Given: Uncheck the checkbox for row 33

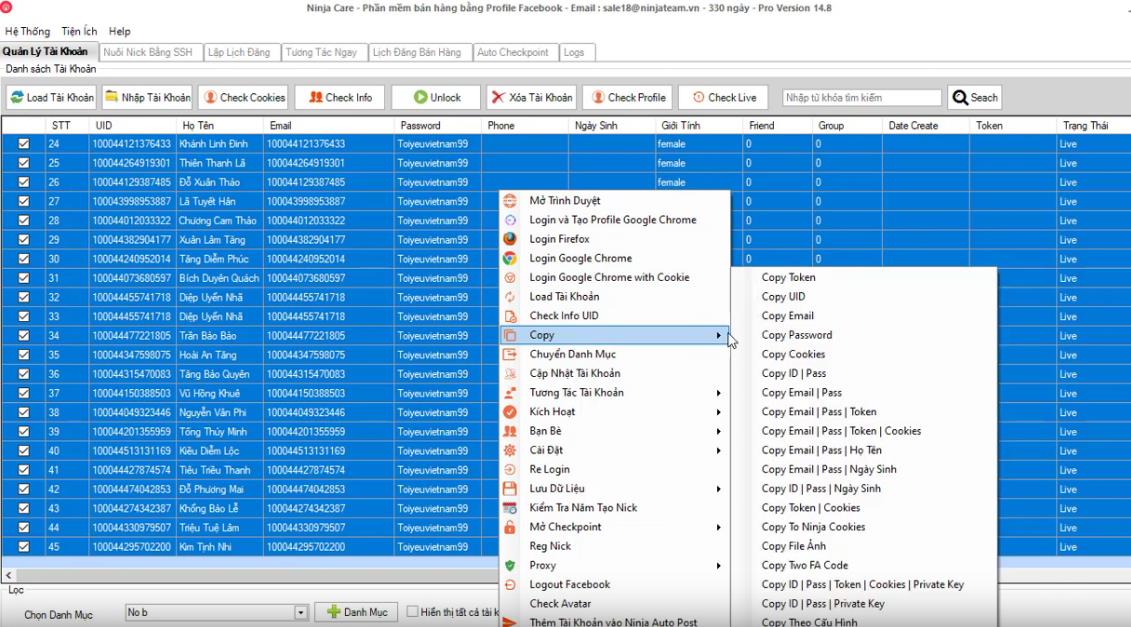Looking at the screenshot, I should click(x=24, y=316).
